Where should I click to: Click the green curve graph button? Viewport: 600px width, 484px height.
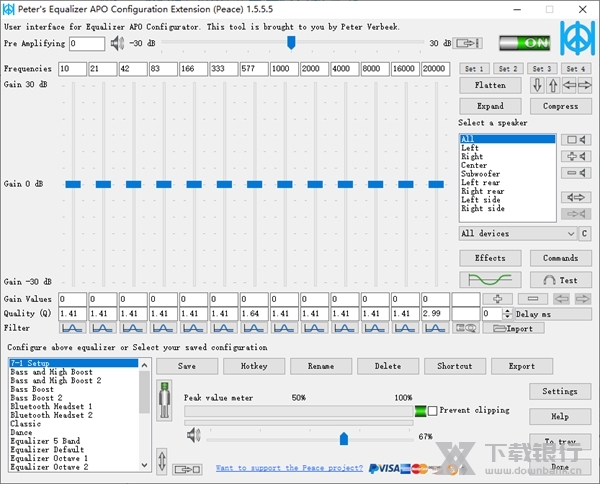click(490, 280)
